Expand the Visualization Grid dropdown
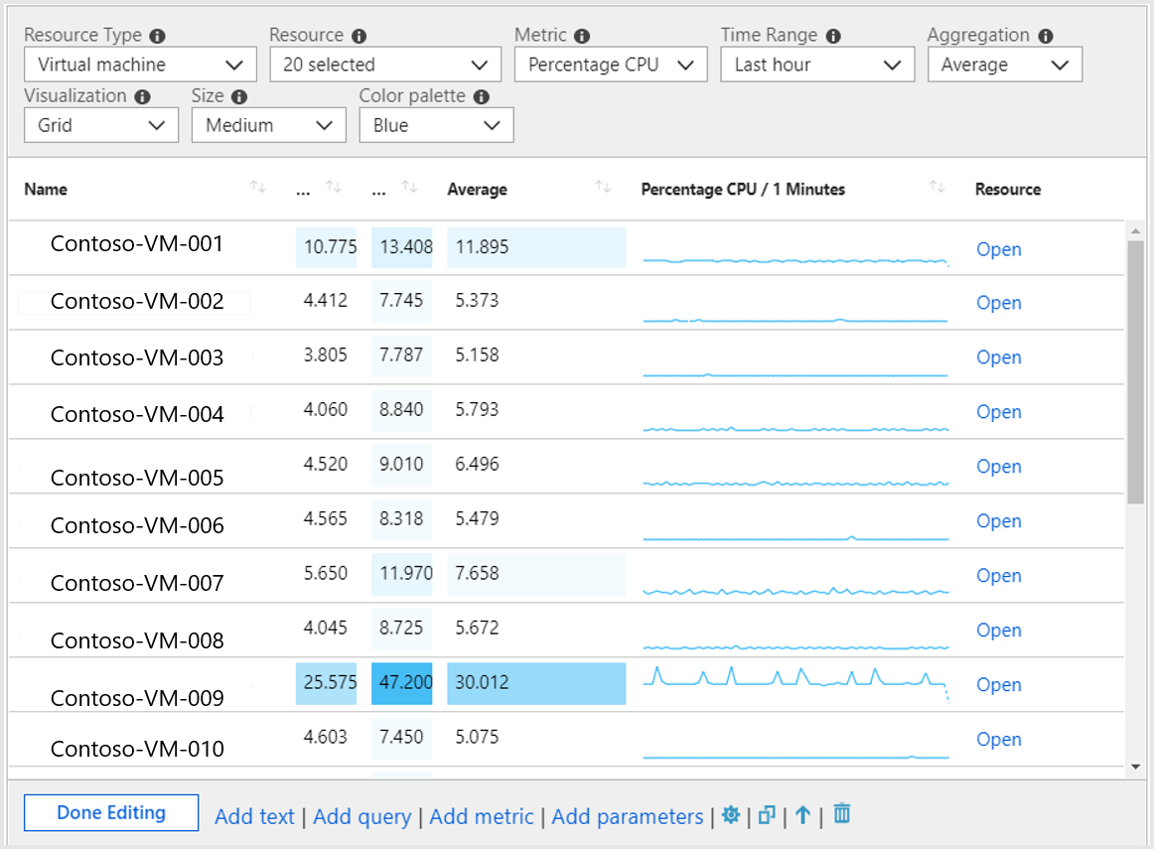This screenshot has height=849, width=1154. pos(101,125)
